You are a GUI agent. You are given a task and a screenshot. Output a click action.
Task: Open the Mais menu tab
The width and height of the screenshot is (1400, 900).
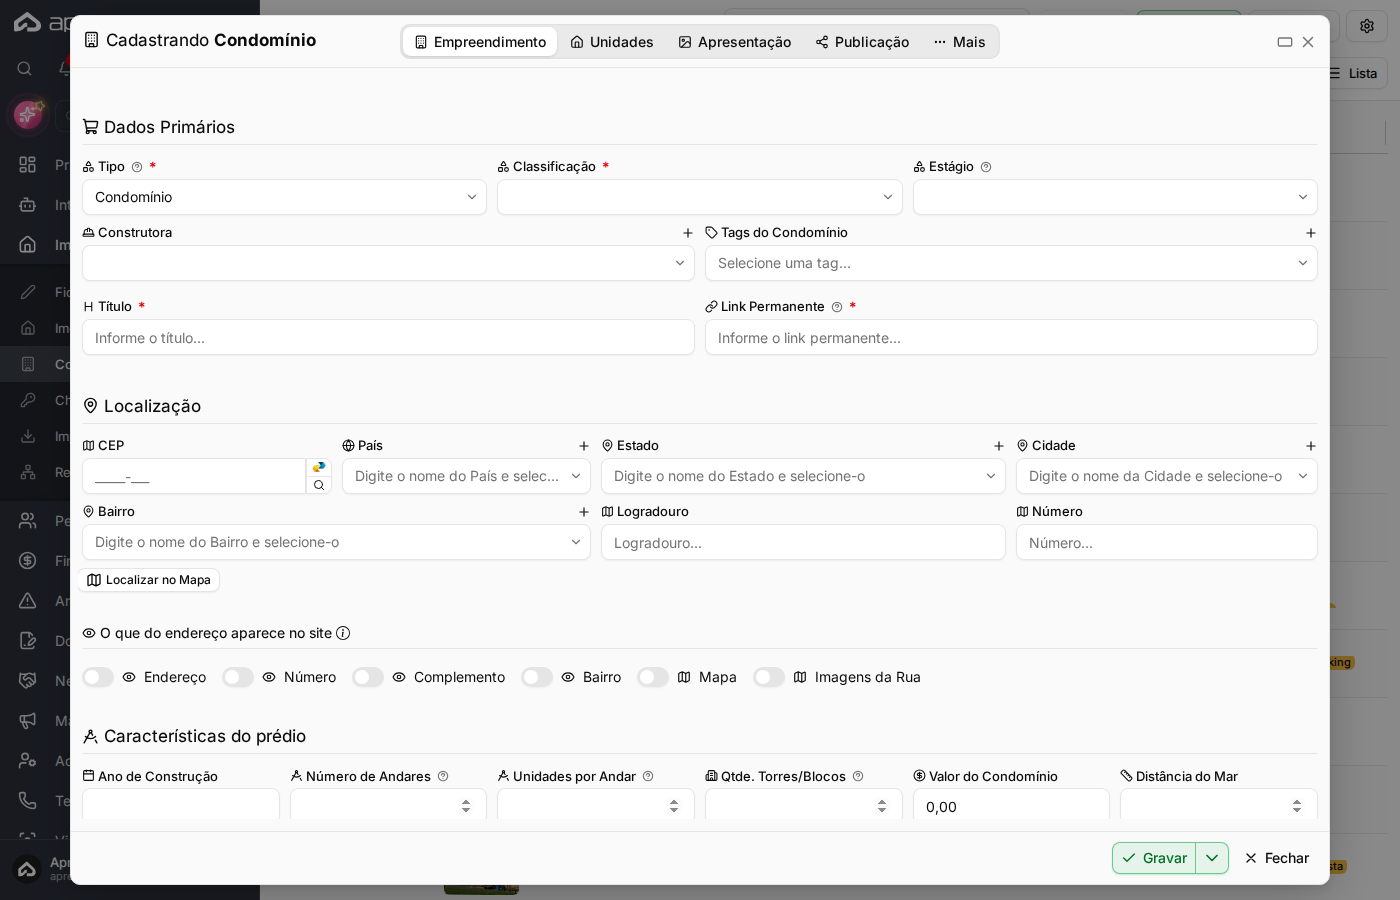click(x=960, y=42)
